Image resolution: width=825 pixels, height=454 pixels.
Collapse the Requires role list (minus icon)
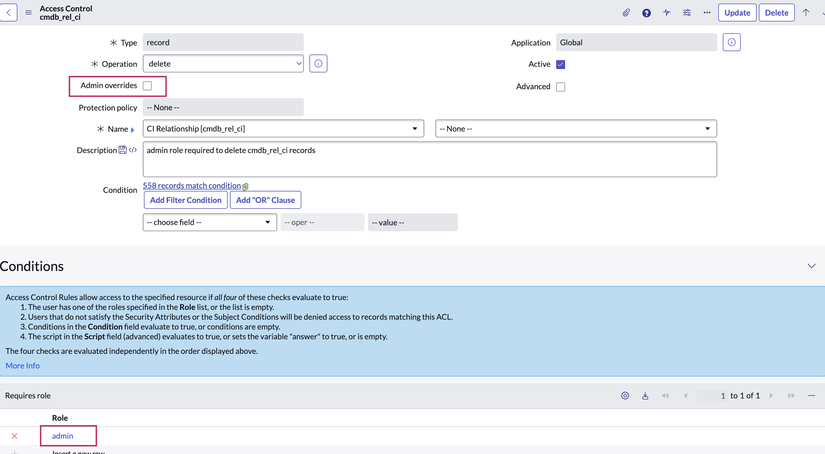(811, 396)
